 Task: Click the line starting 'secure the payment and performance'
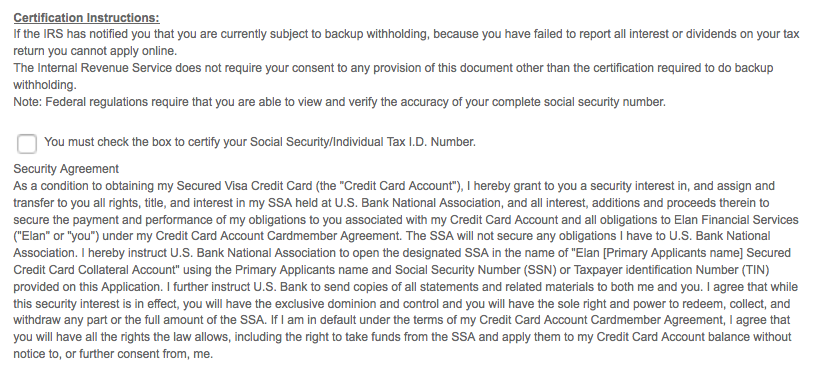(406, 220)
